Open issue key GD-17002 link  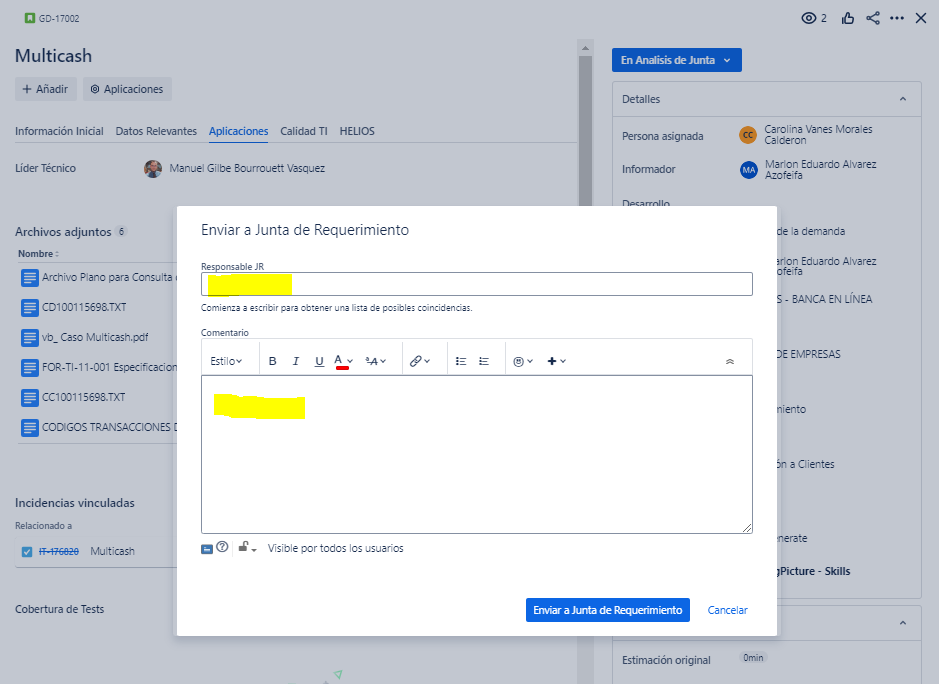click(59, 19)
